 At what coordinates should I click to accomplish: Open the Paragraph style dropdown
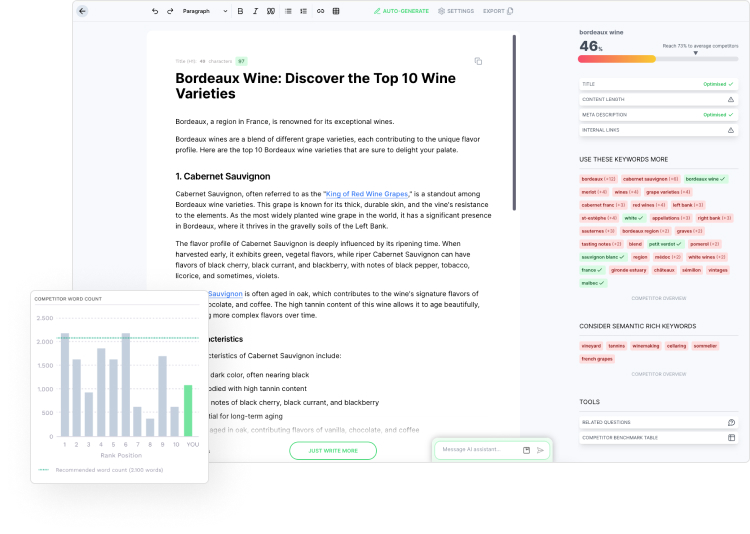(205, 11)
